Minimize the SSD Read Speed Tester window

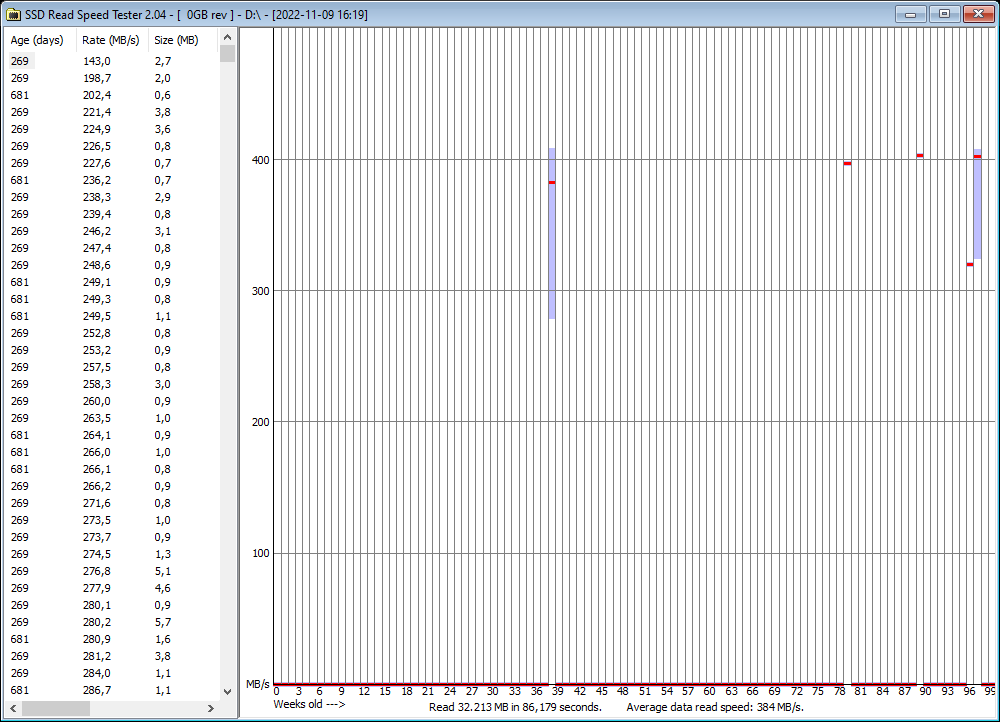coord(910,13)
